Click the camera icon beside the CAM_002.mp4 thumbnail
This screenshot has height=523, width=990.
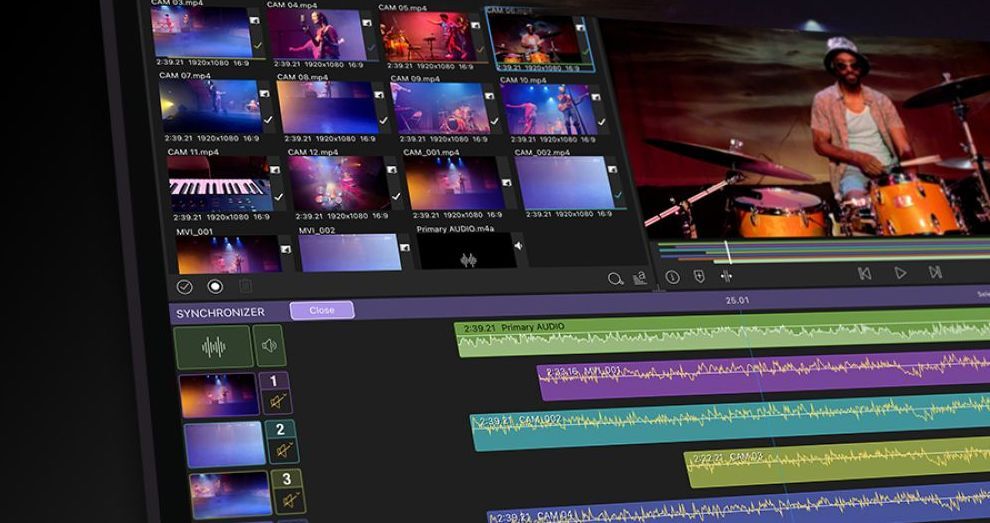point(612,170)
